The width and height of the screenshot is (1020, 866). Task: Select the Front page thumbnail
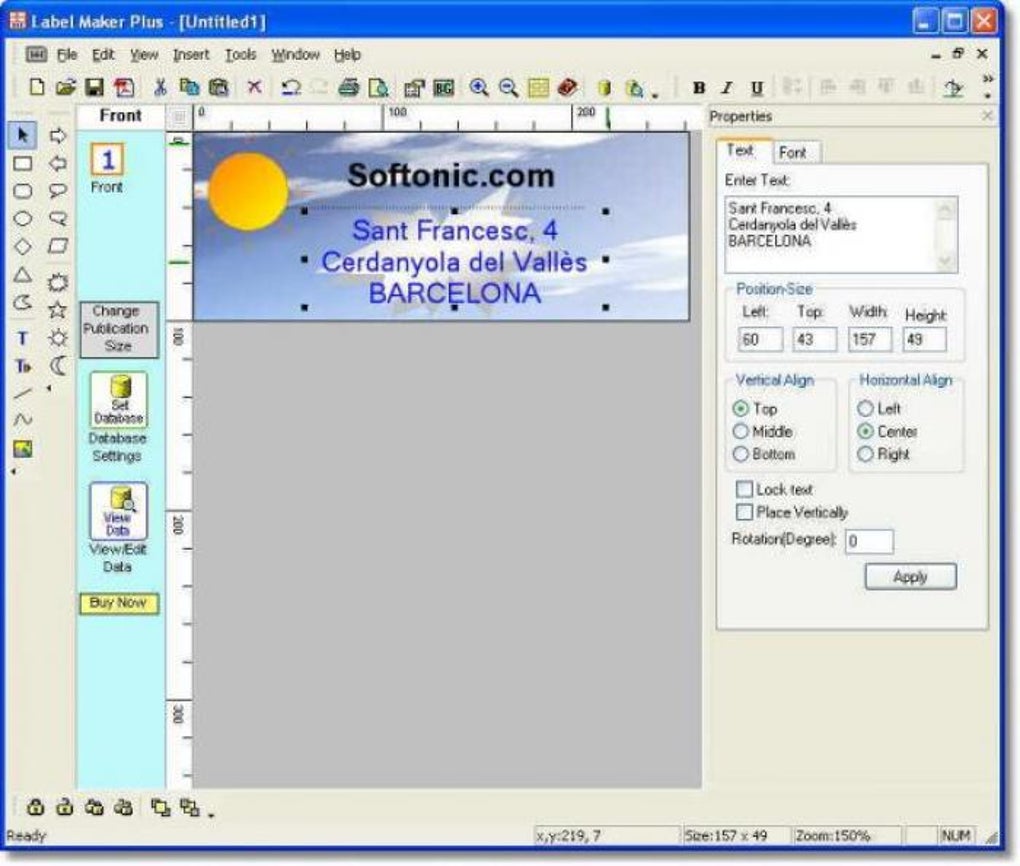click(107, 159)
